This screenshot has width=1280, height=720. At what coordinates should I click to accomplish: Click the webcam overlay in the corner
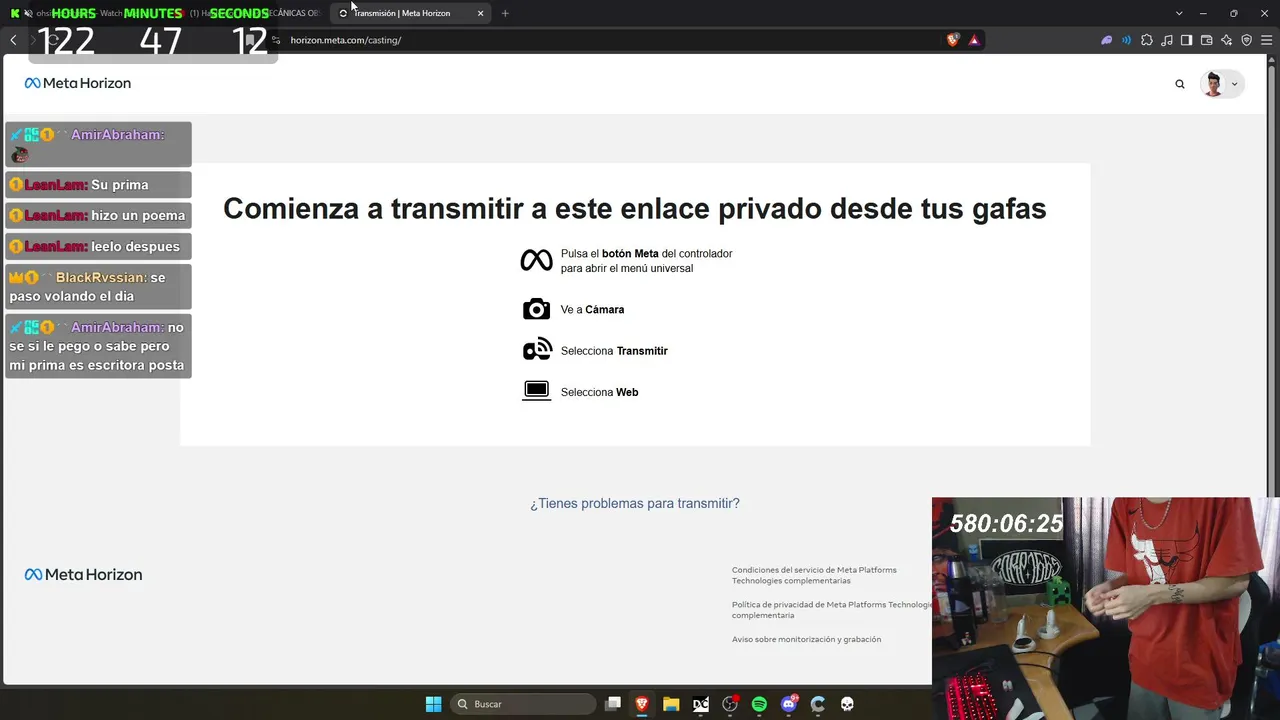pos(1106,608)
